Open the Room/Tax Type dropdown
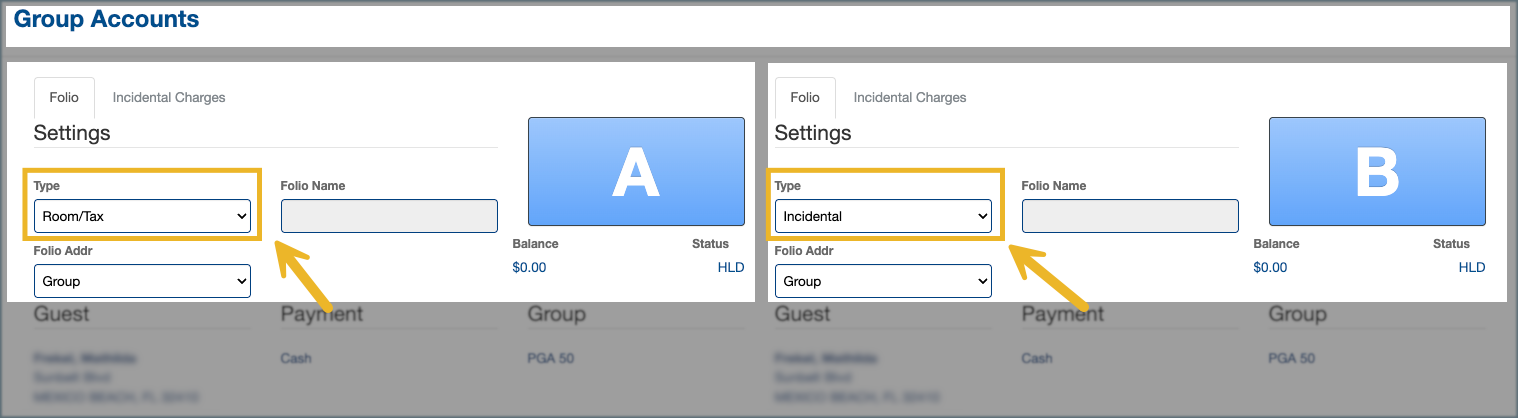This screenshot has height=418, width=1518. pyautogui.click(x=142, y=216)
